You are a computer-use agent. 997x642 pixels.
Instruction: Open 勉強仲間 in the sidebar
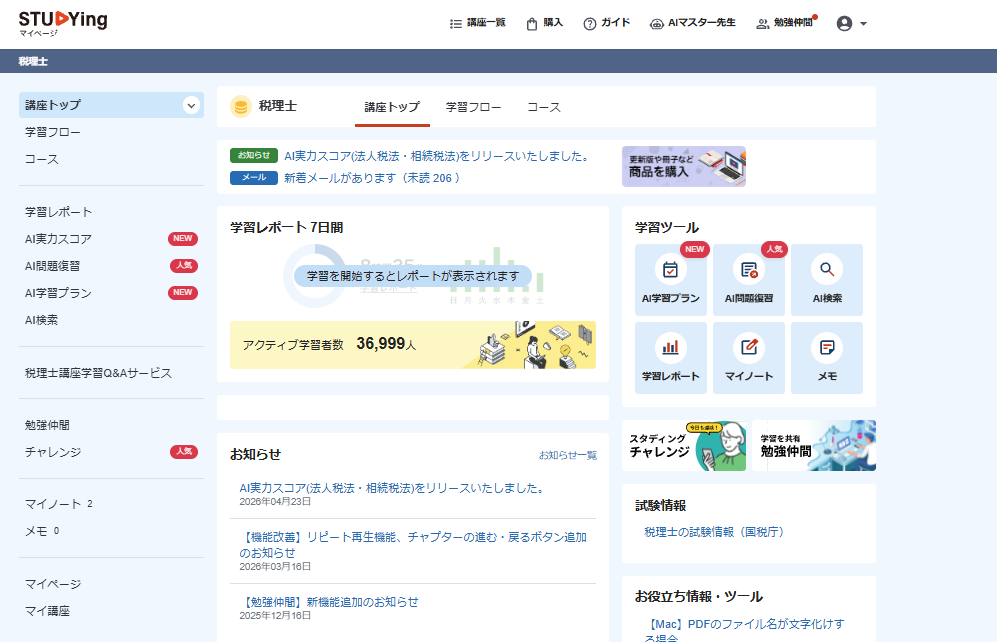coord(47,425)
